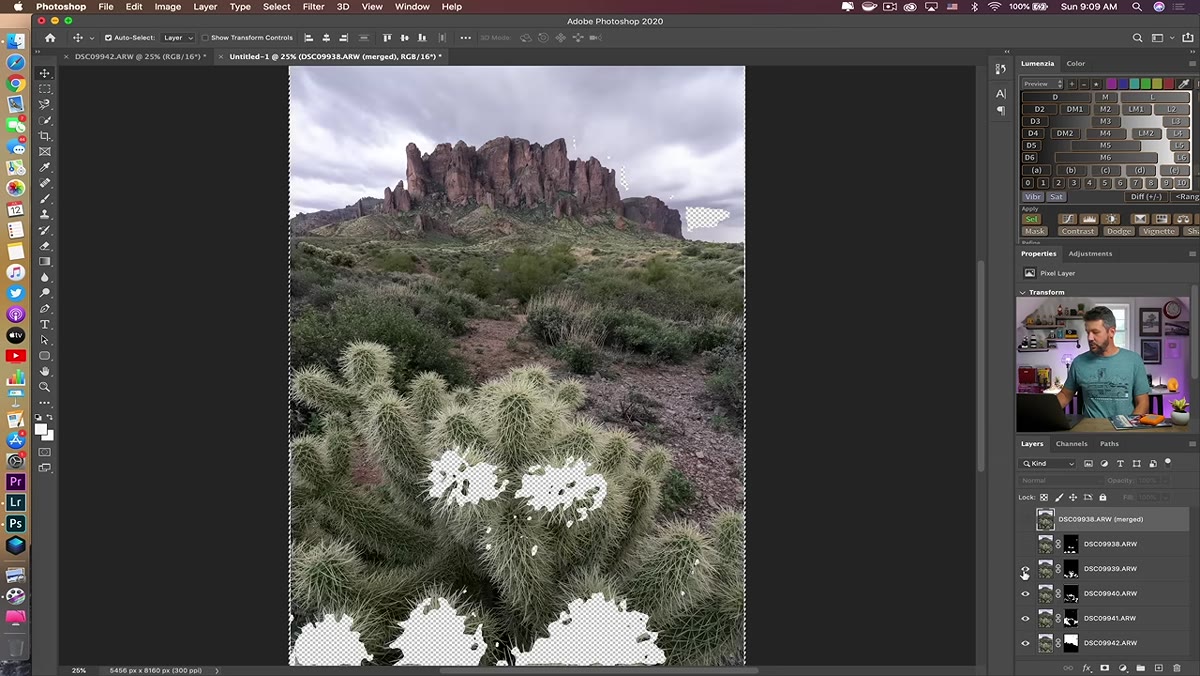Enable Show Transform Controls checkbox

205,38
